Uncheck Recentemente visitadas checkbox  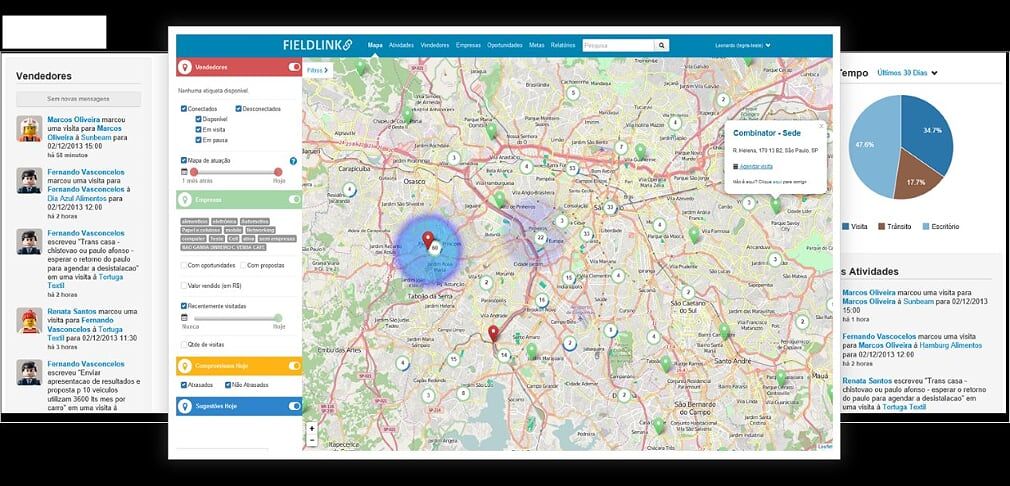point(184,306)
